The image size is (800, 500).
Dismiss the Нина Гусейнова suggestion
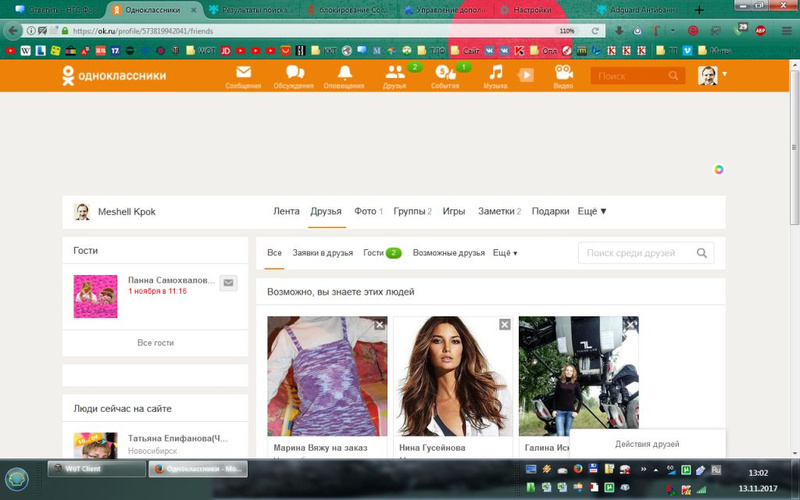click(505, 325)
